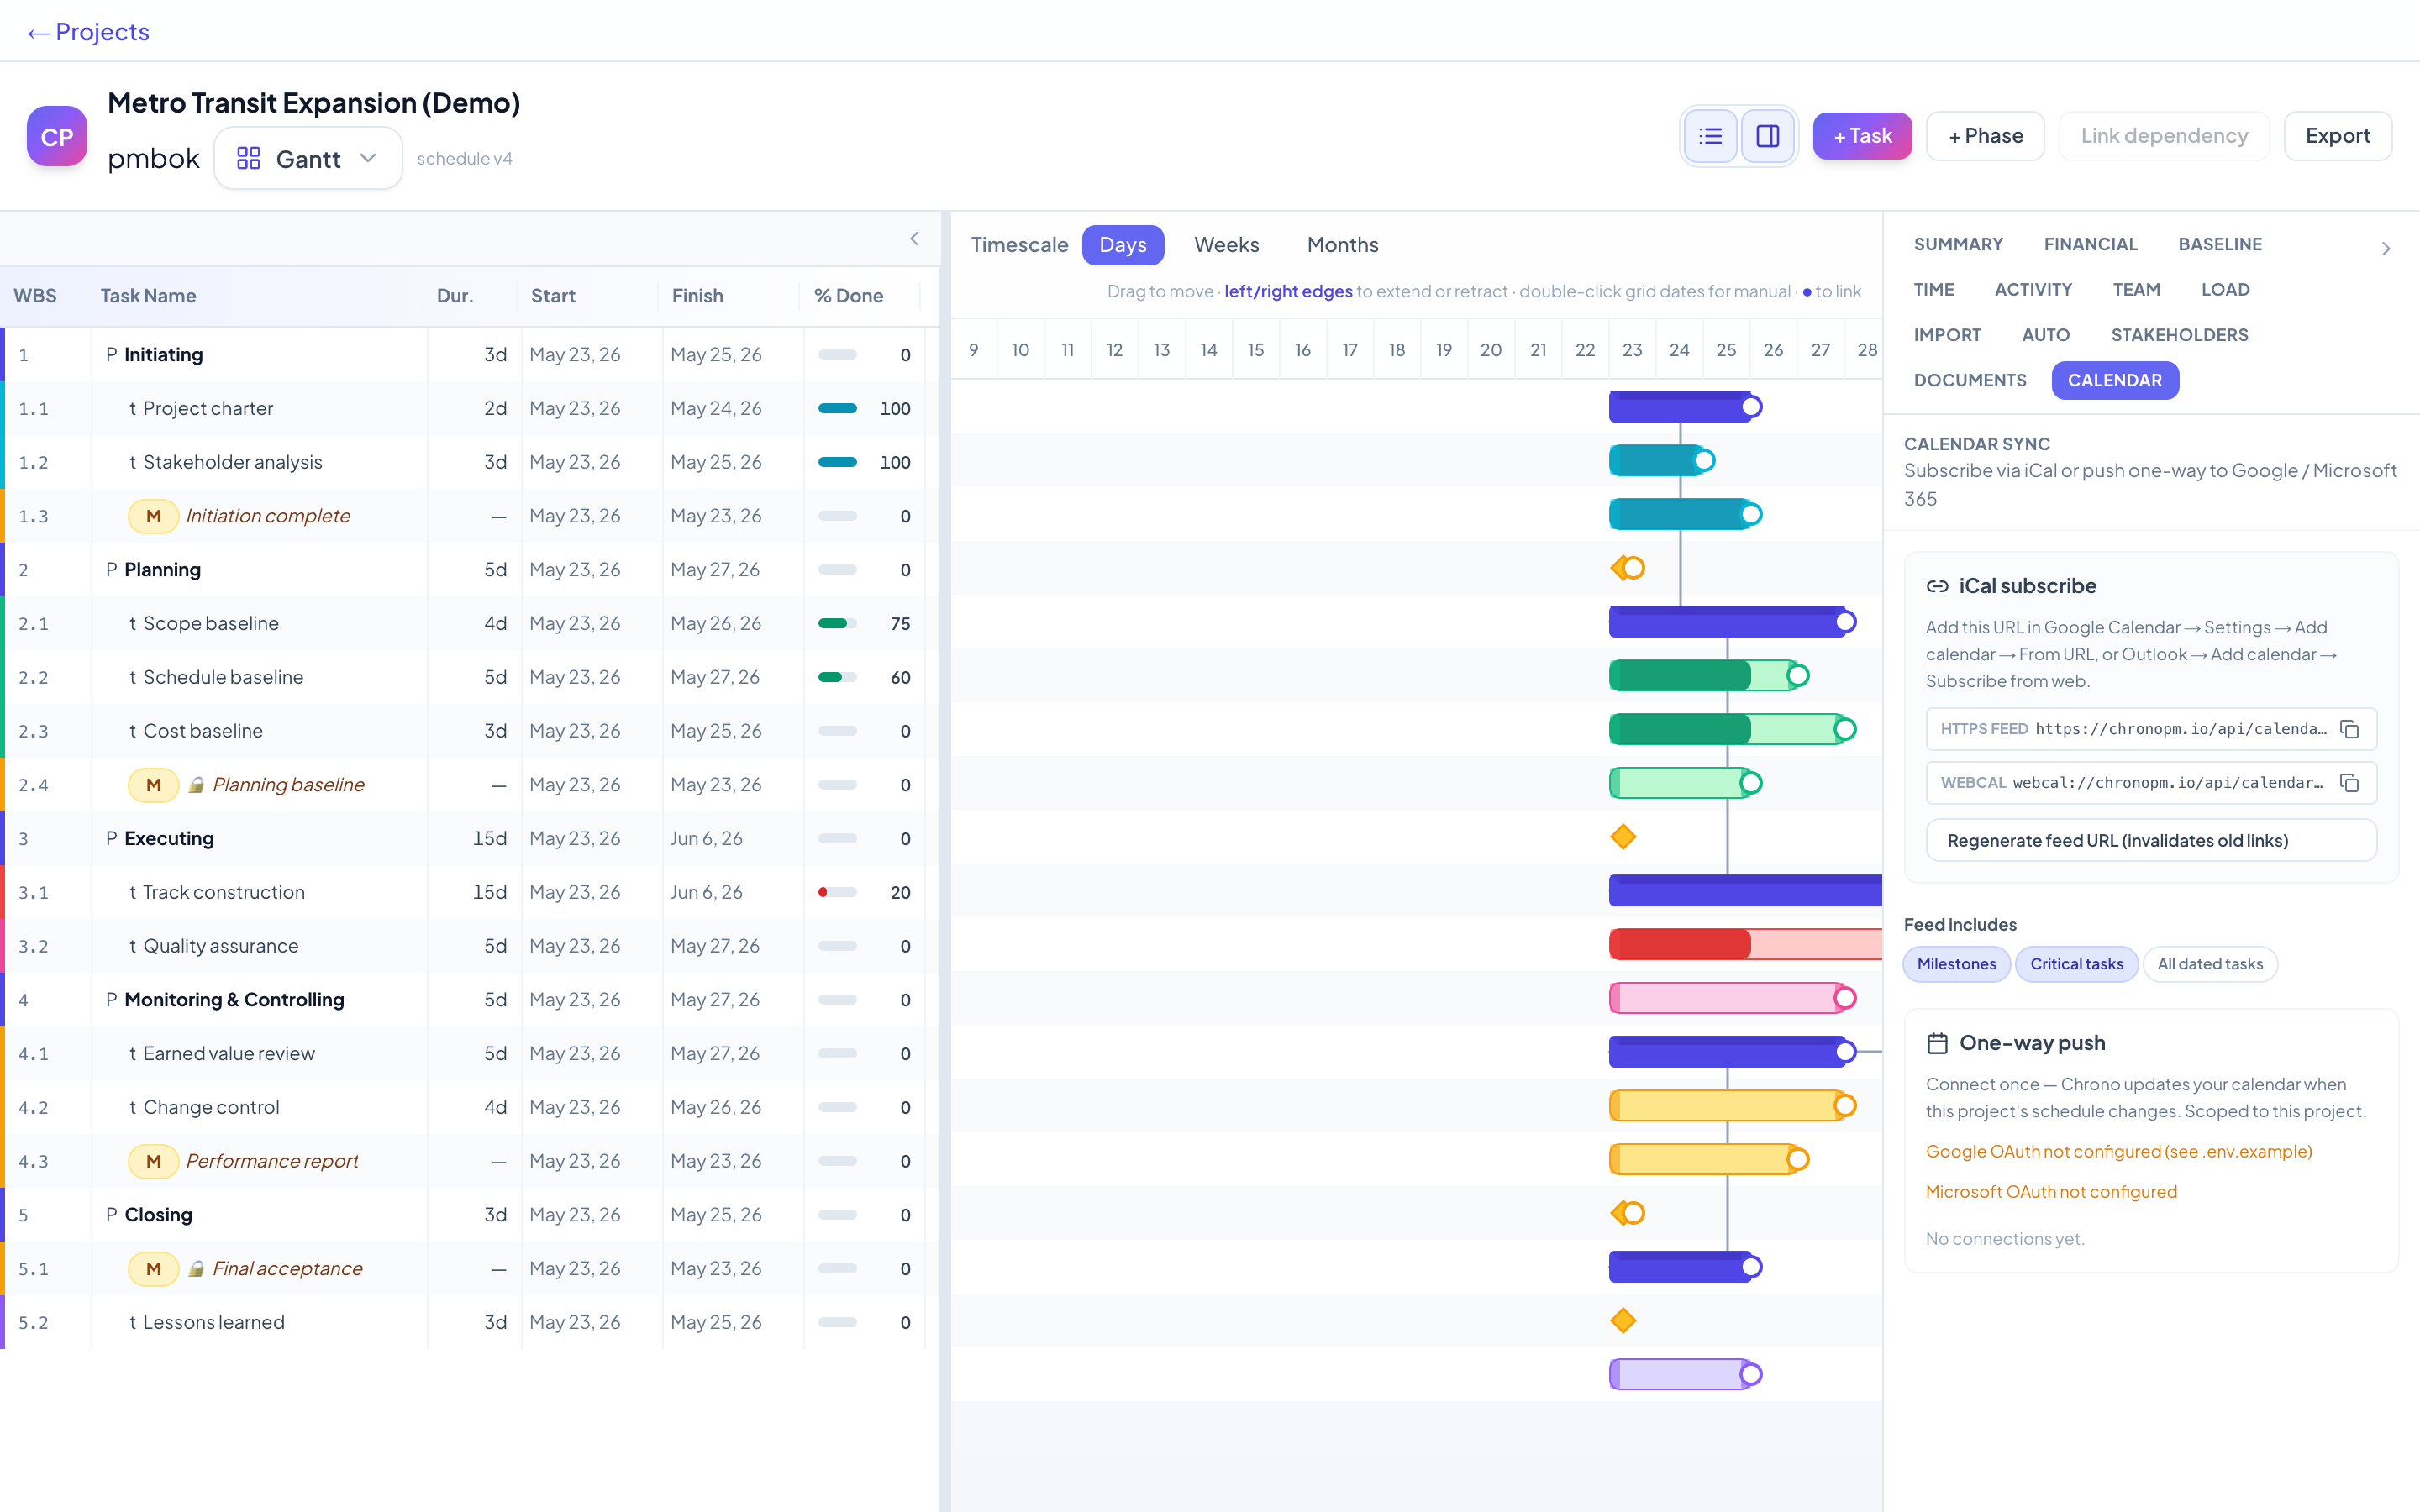Viewport: 2420px width, 1512px height.
Task: Click link handle on Quality assurance bar
Action: tap(1845, 998)
